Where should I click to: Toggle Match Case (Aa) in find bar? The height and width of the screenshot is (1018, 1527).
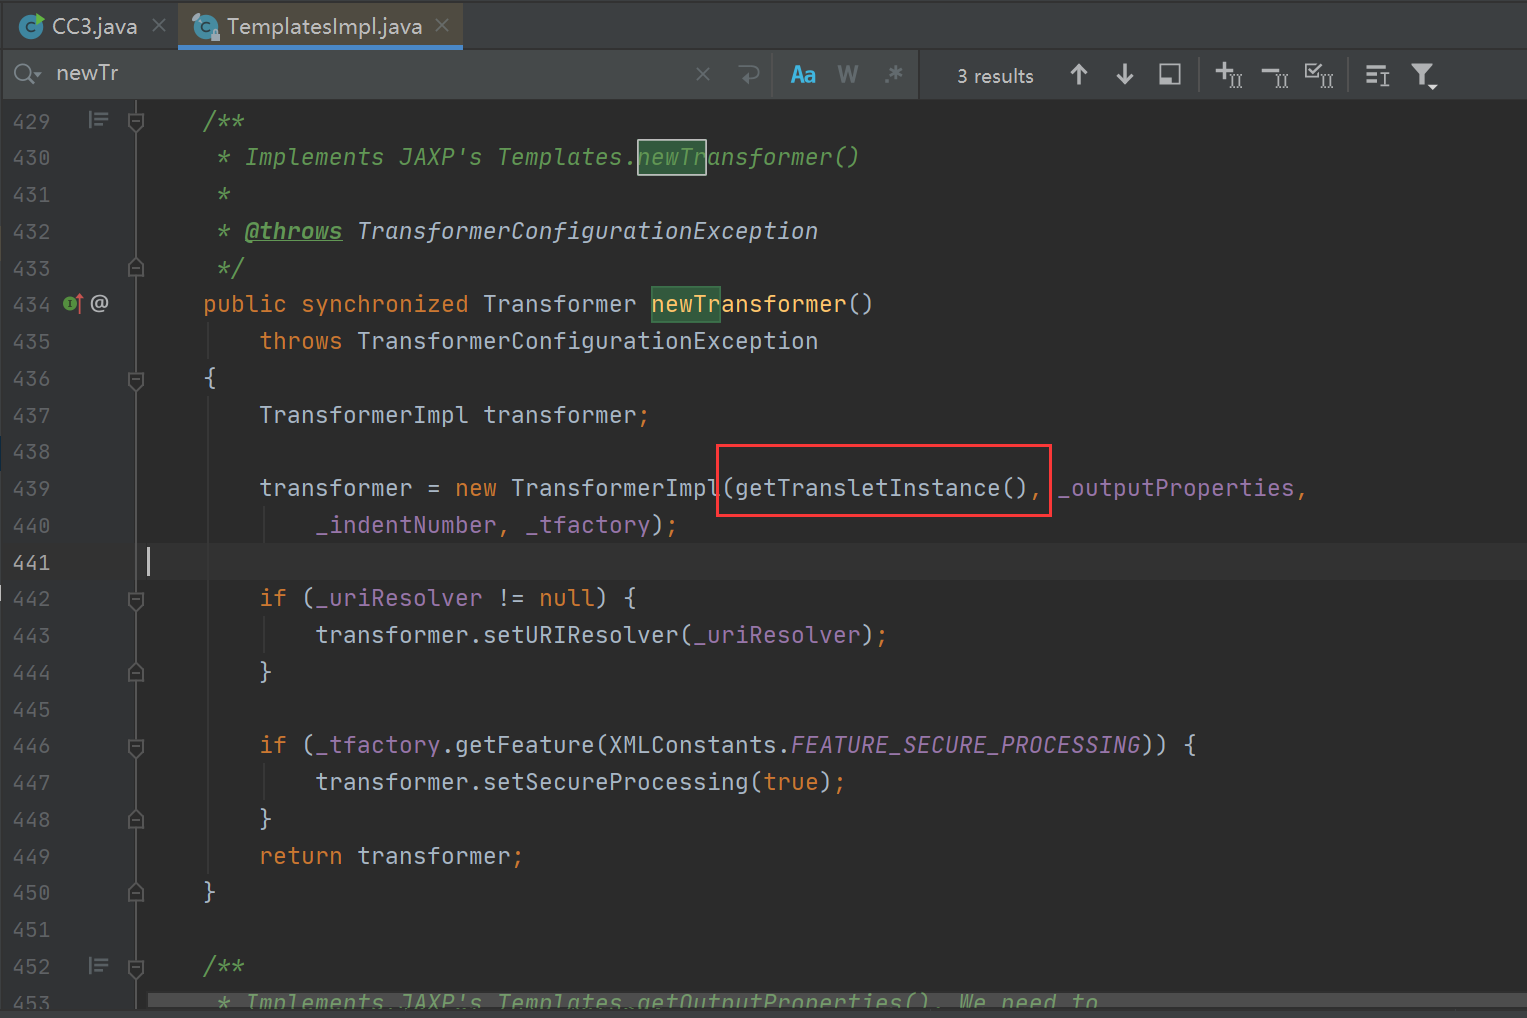(x=803, y=75)
